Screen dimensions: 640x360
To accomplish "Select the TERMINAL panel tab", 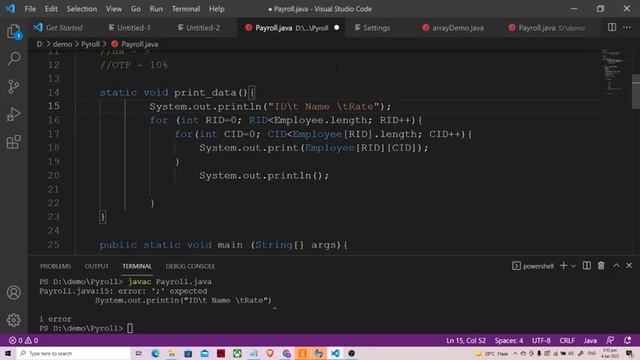I will tap(137, 266).
